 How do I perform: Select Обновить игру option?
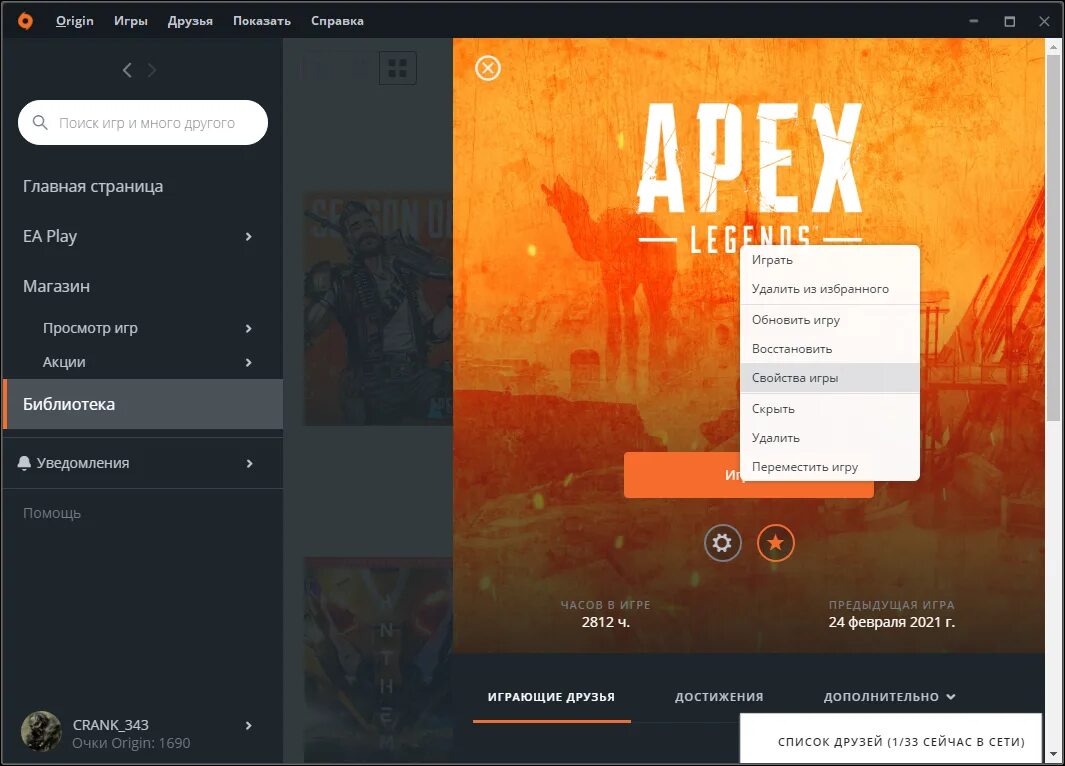pyautogui.click(x=830, y=320)
